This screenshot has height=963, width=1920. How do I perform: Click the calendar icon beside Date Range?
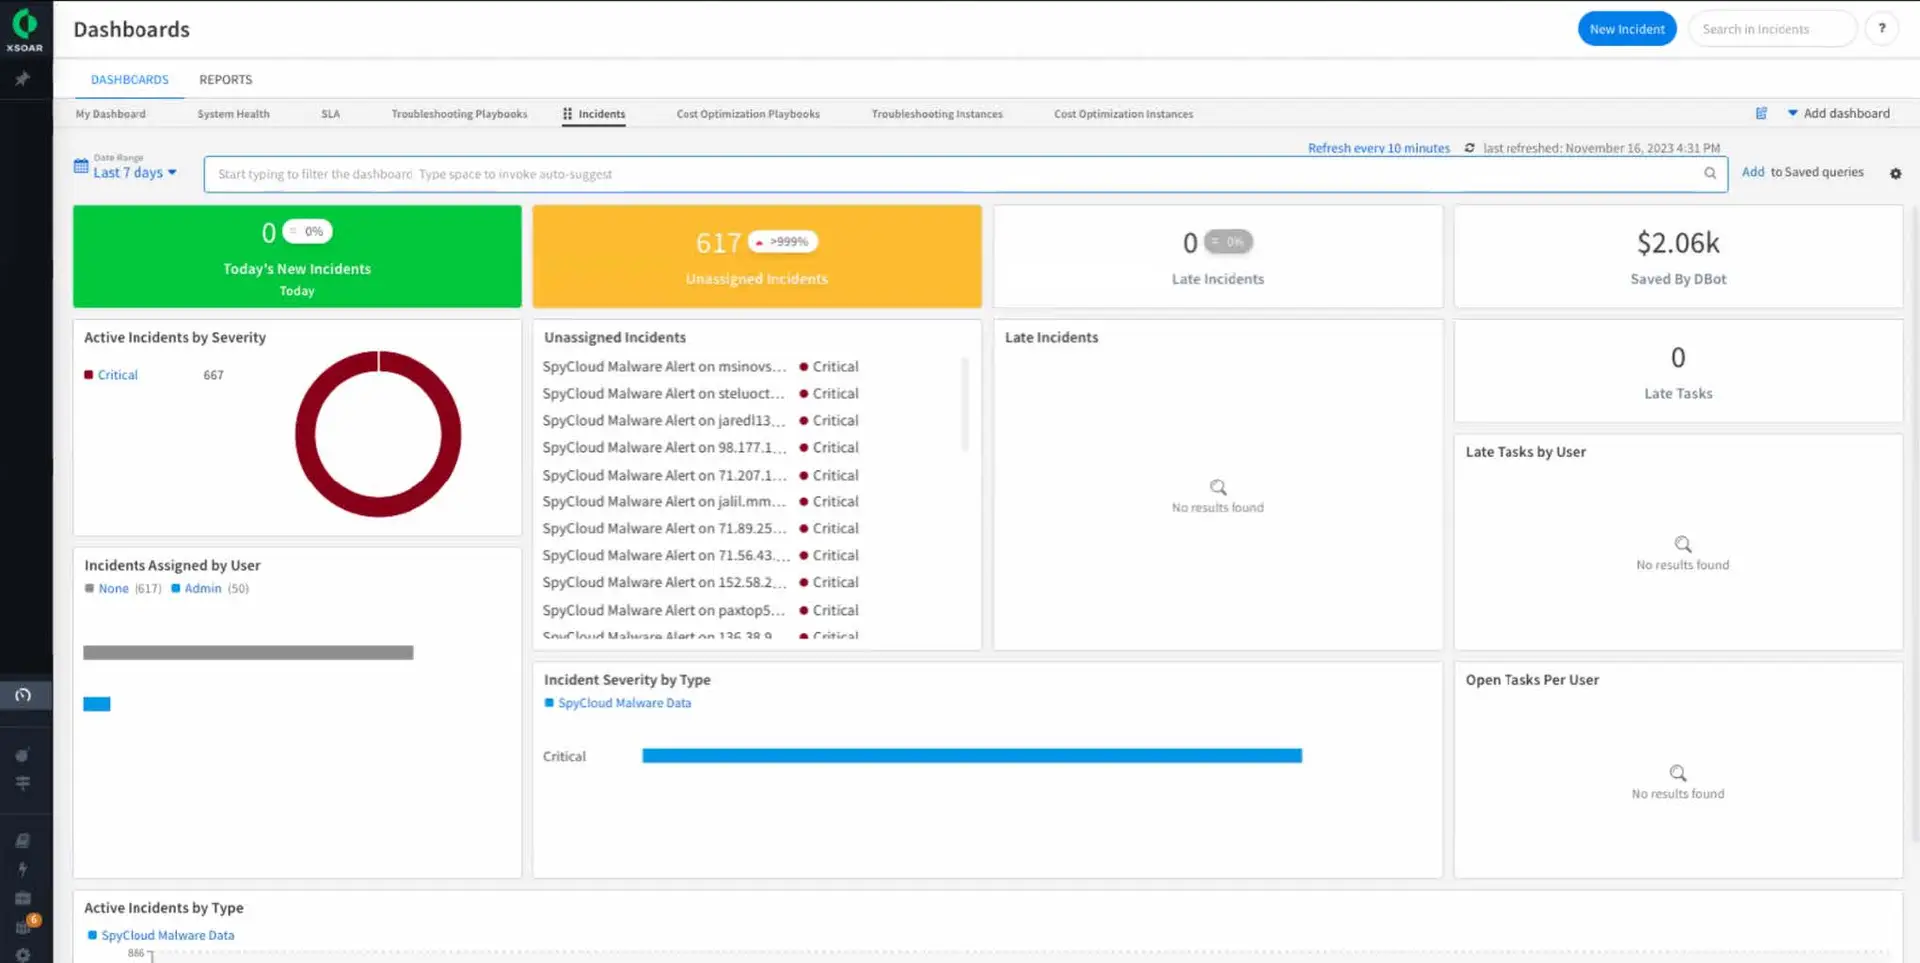(x=82, y=166)
